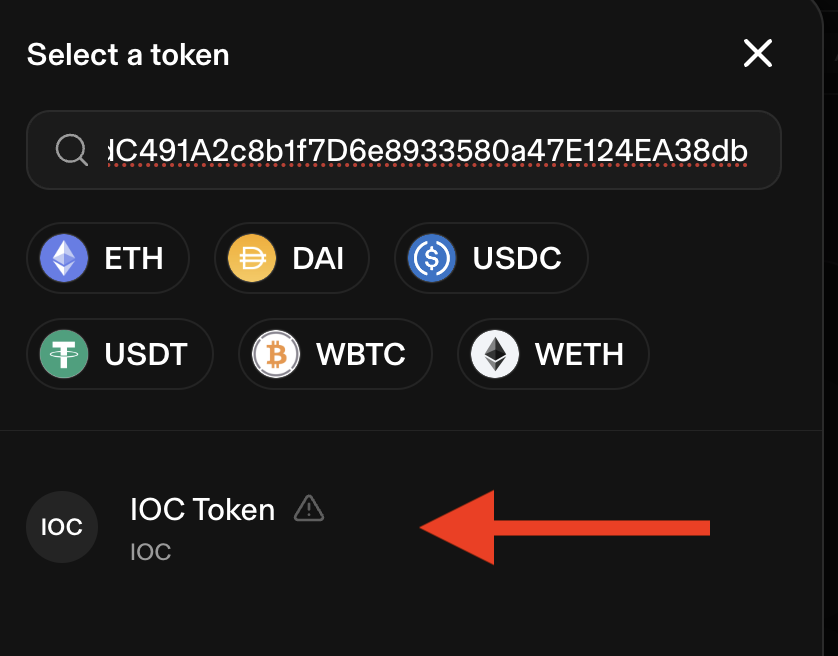The height and width of the screenshot is (656, 838).
Task: Choose the ETH quick-select label
Action: coord(134,259)
